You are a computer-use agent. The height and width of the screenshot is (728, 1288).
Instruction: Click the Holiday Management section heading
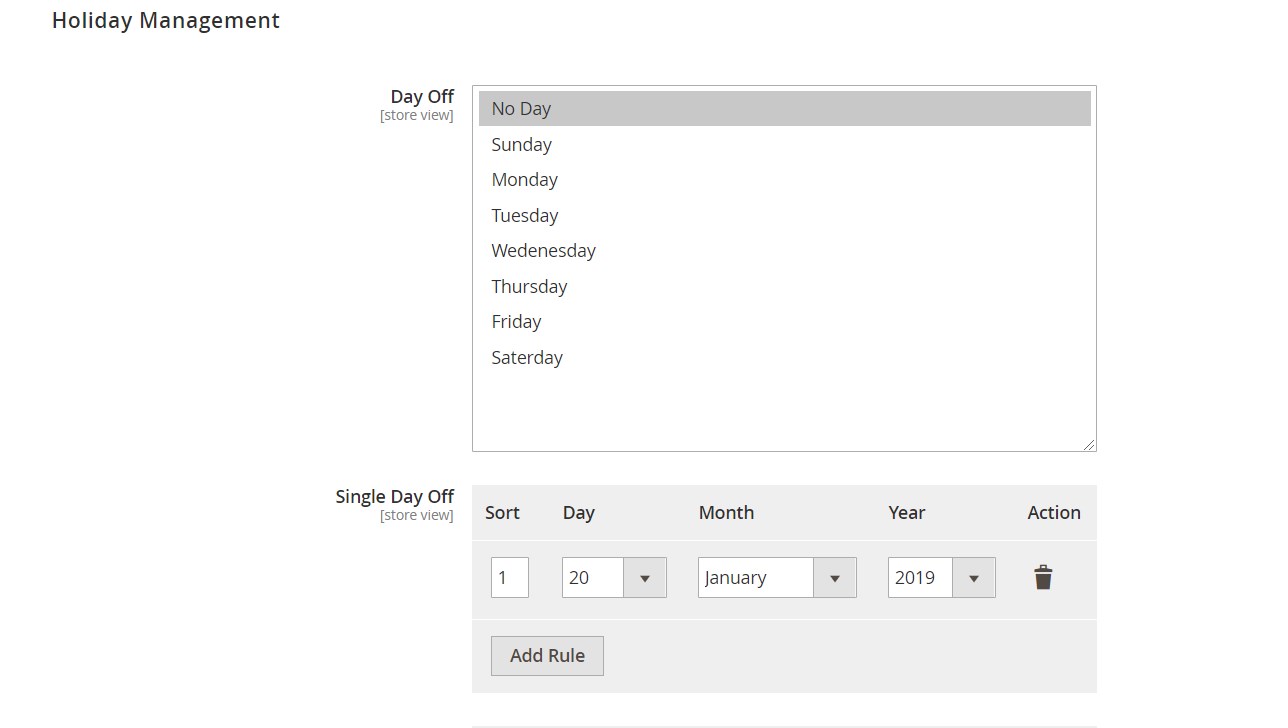(x=166, y=21)
